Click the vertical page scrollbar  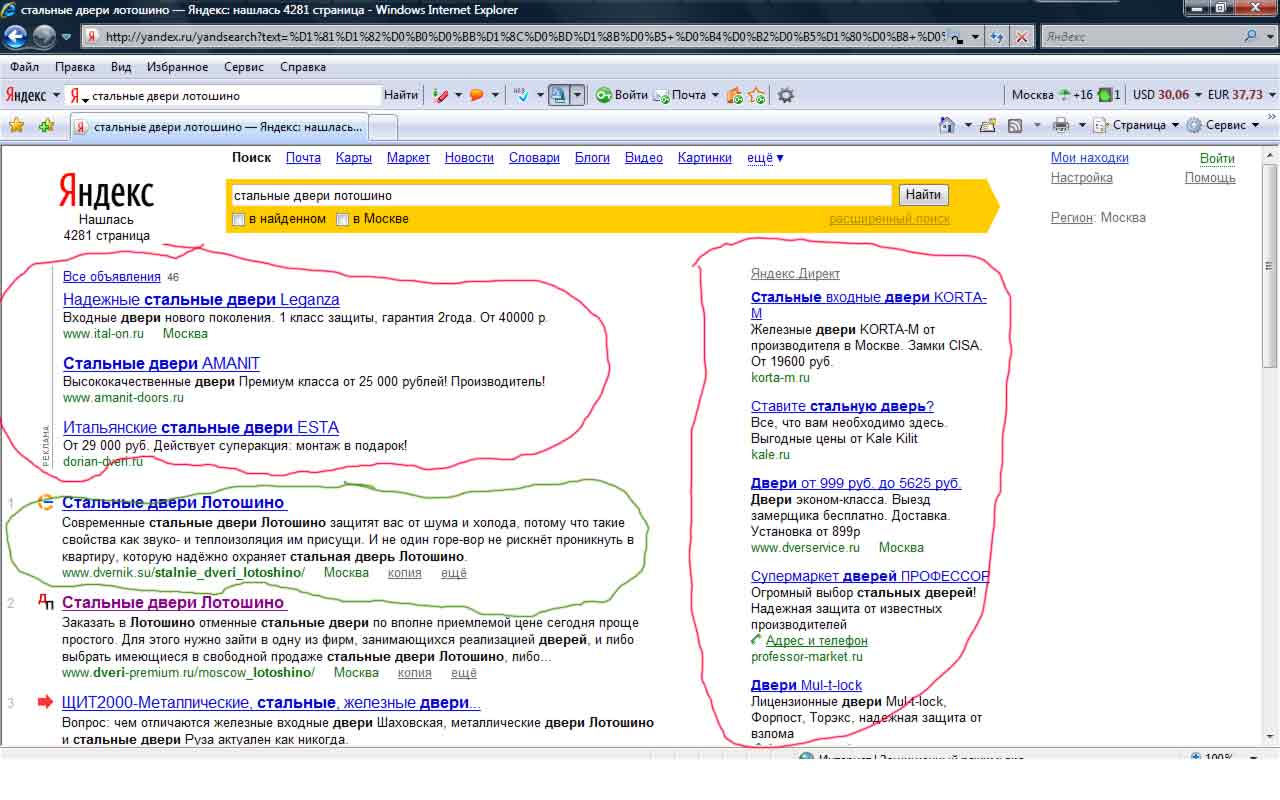coord(1271,444)
